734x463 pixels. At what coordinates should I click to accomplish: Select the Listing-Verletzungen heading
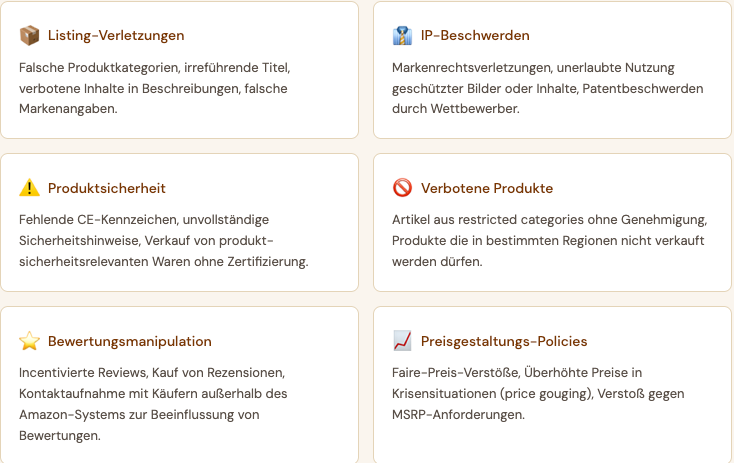(x=116, y=36)
